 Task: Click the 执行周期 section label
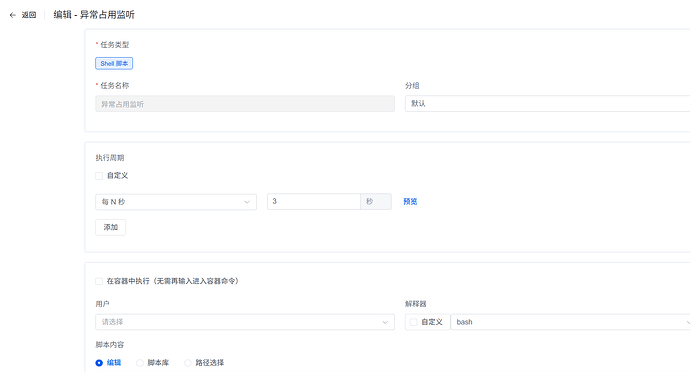(x=110, y=158)
